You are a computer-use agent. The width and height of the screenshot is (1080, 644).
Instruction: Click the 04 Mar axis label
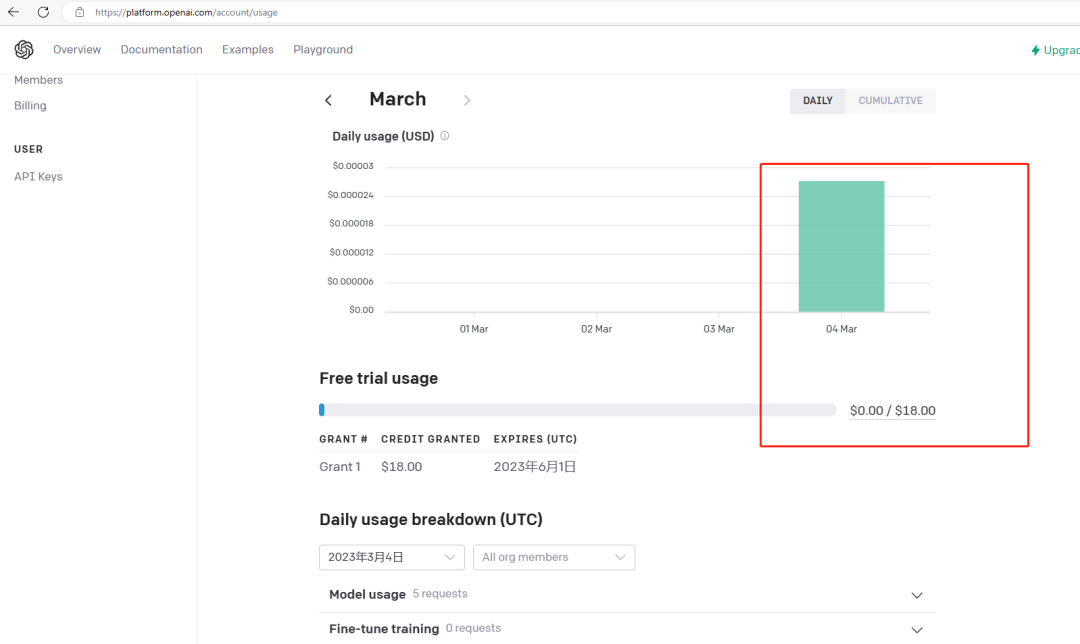pyautogui.click(x=841, y=329)
